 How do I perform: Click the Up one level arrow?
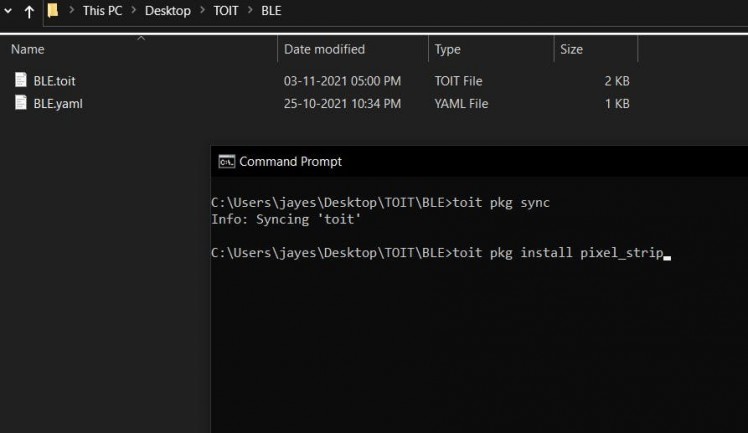pos(28,13)
